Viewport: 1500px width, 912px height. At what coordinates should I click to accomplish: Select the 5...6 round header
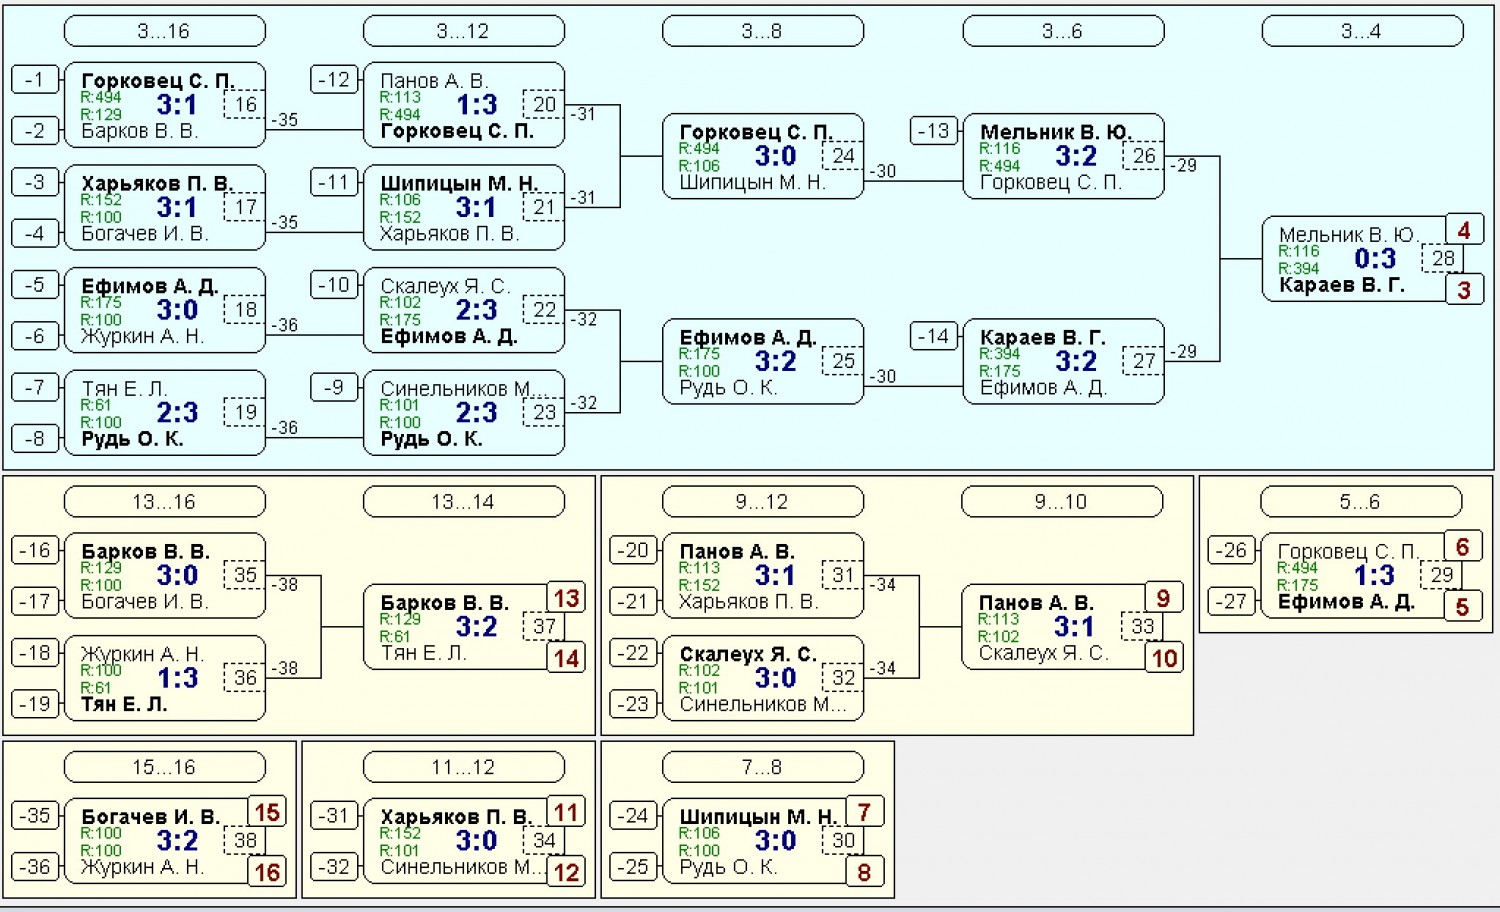[x=1361, y=501]
